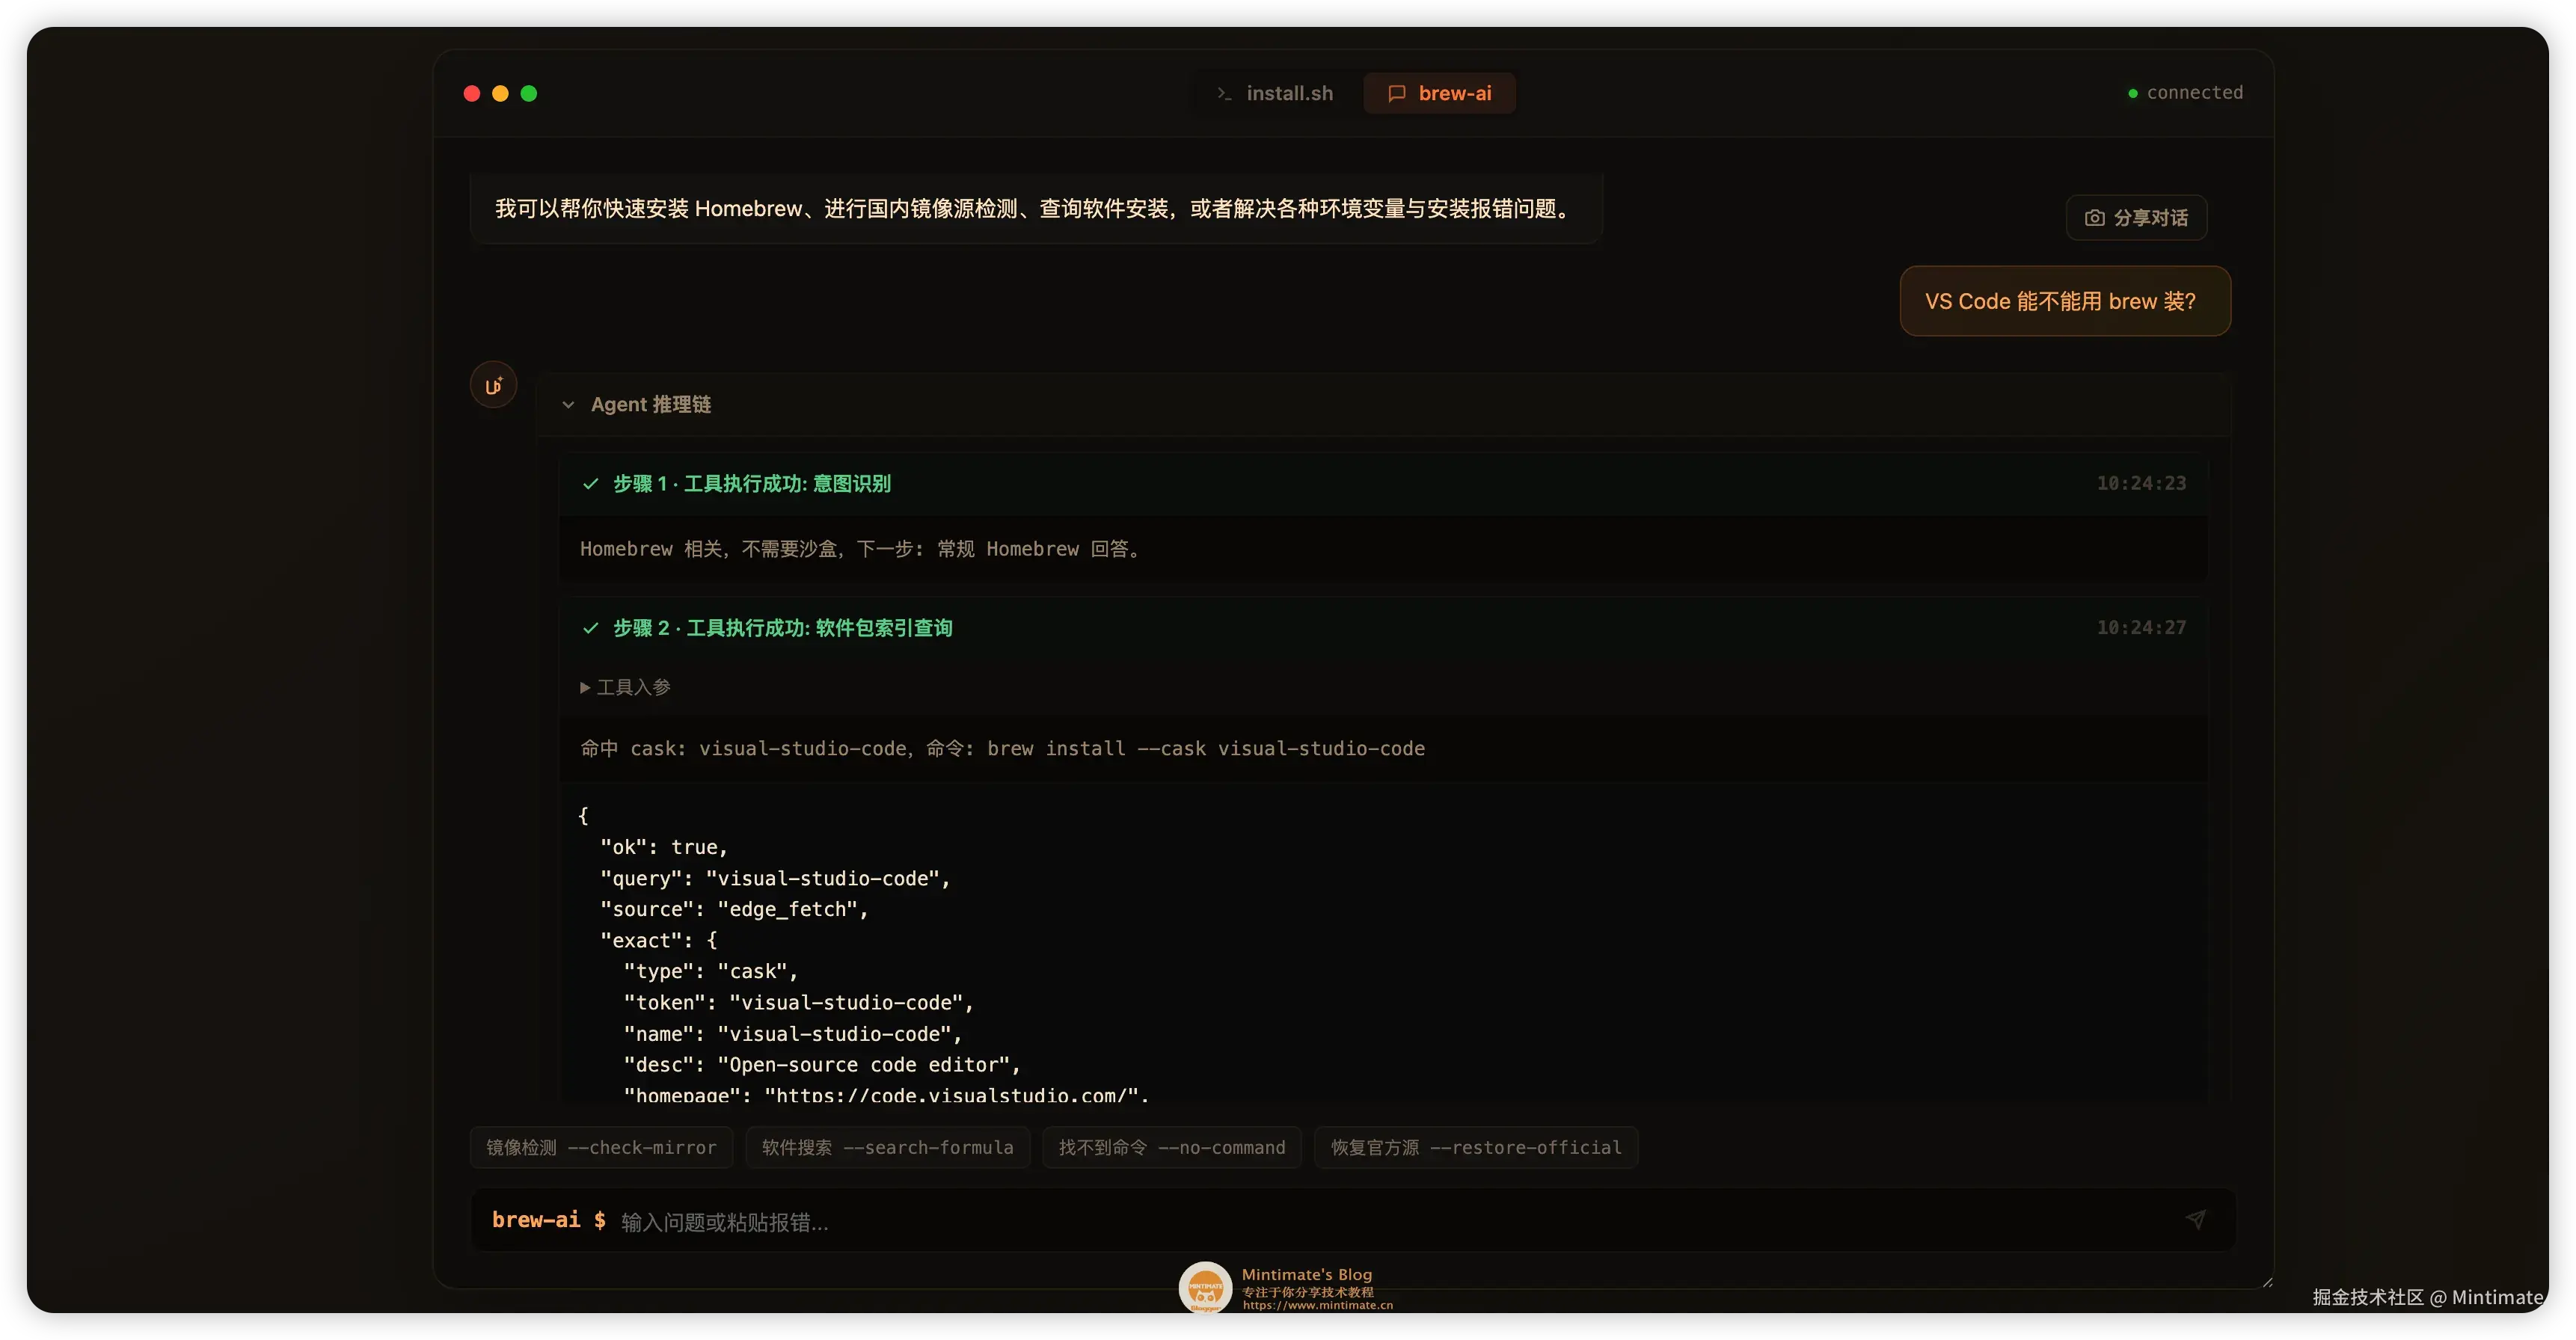Screen dimensions: 2576x1340
Task: Switch to the install.sh tab
Action: pos(1275,93)
